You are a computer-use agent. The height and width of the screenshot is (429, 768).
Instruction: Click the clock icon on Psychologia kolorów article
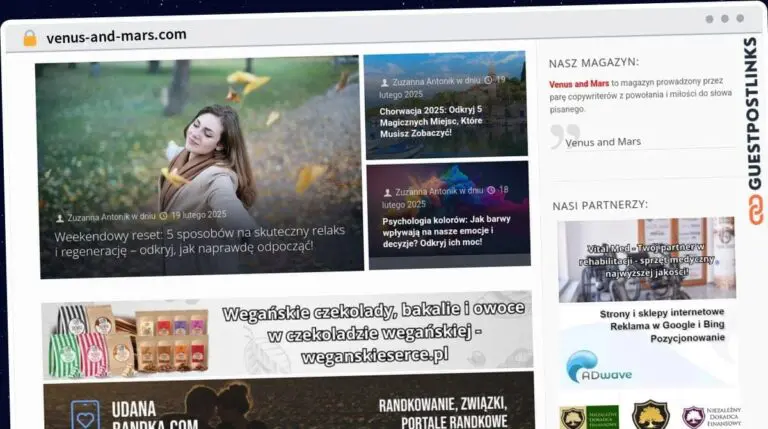coord(490,190)
